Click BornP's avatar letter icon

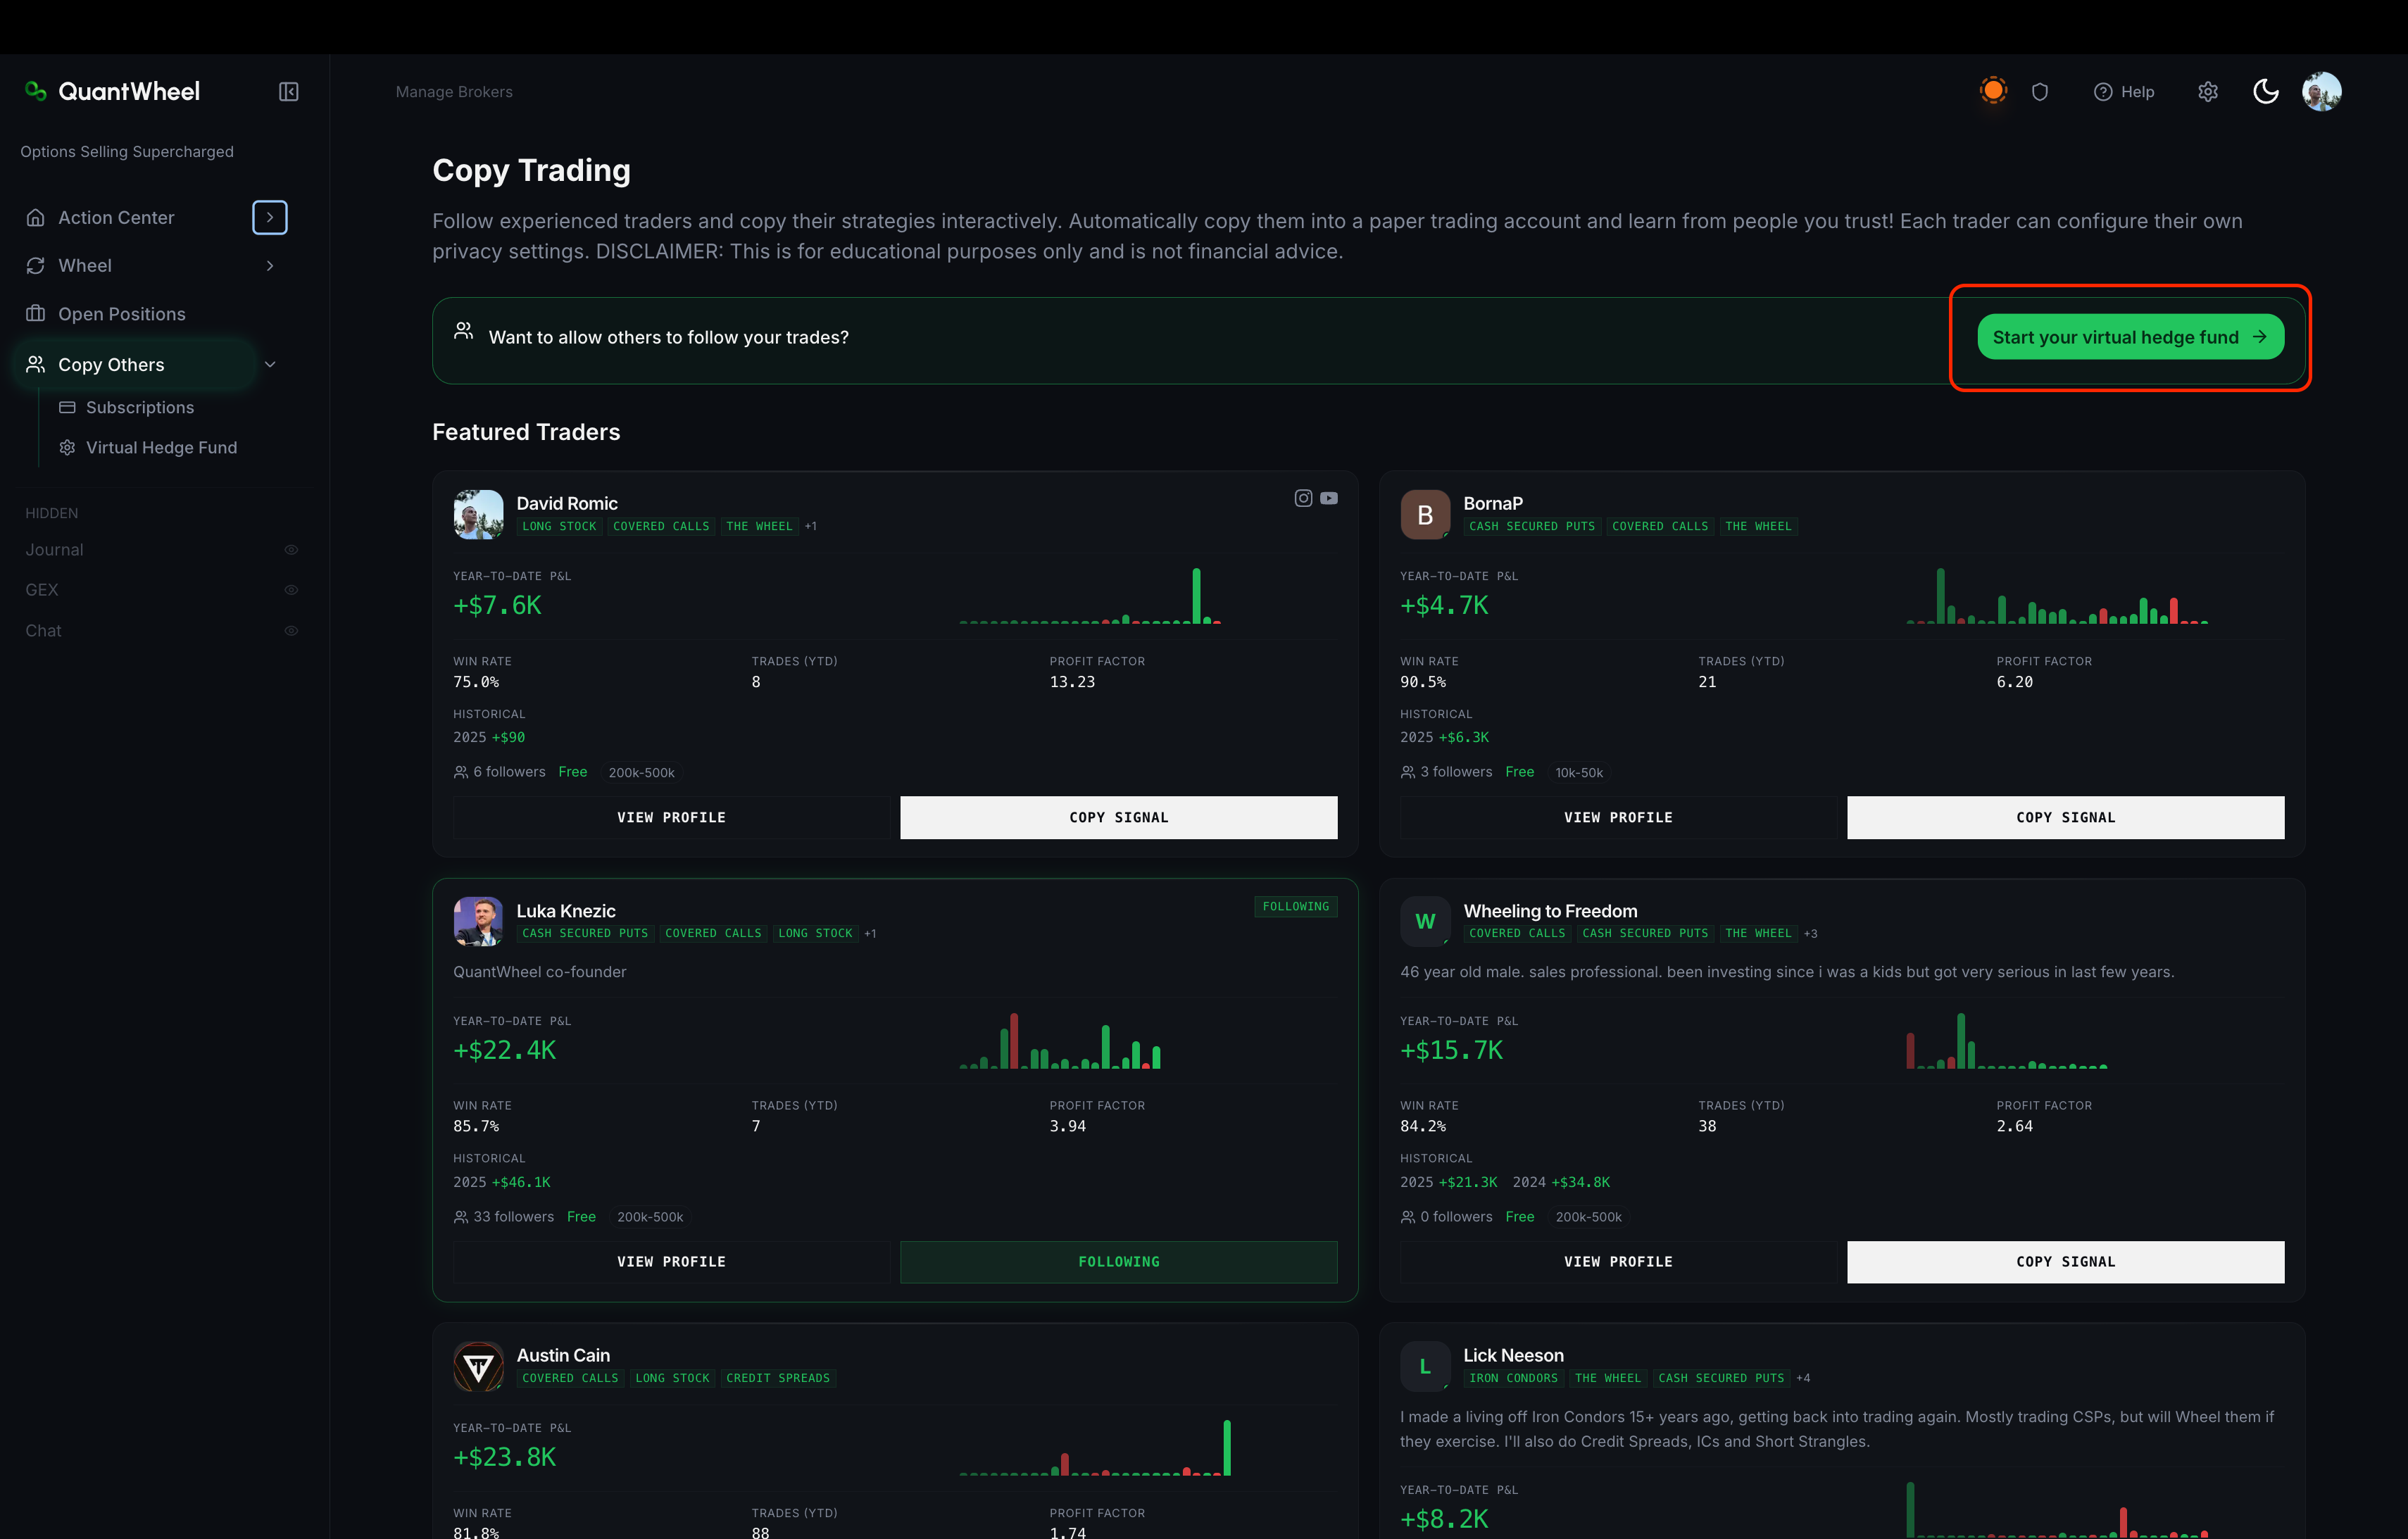point(1425,514)
